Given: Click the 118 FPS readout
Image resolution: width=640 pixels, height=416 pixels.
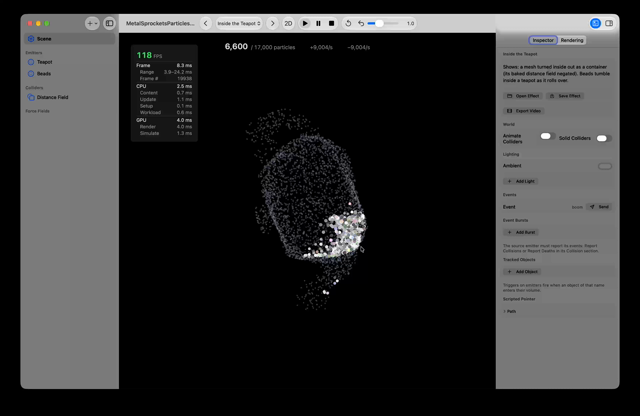Looking at the screenshot, I should point(149,55).
